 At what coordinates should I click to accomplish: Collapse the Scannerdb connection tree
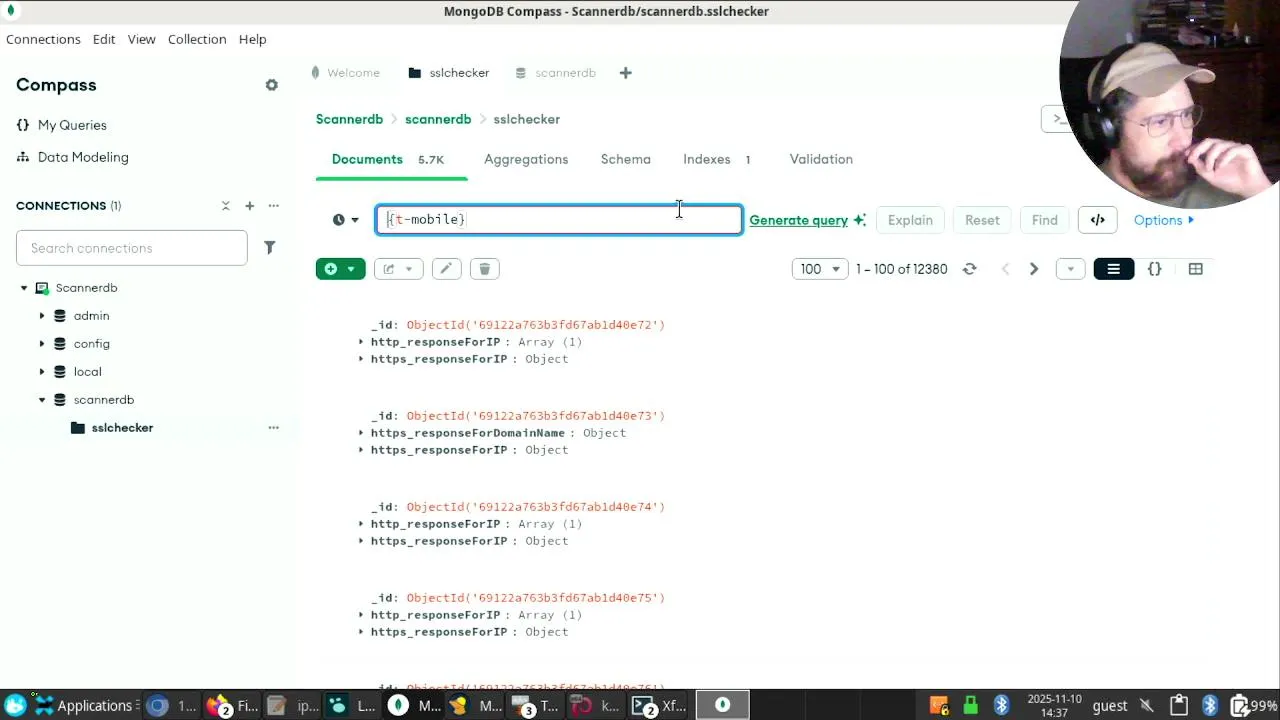tap(24, 288)
